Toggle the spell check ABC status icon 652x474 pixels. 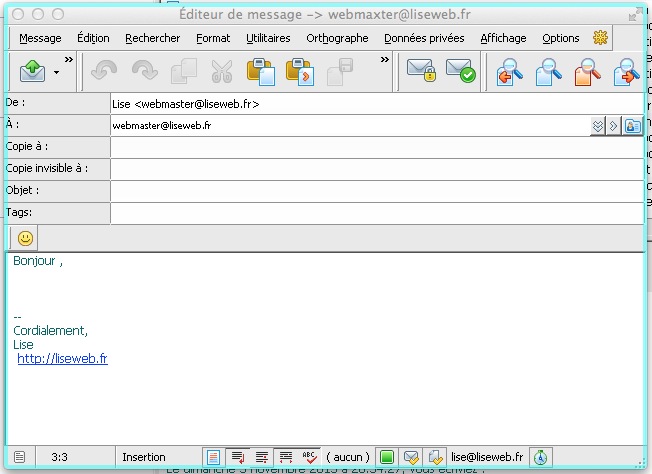click(310, 457)
